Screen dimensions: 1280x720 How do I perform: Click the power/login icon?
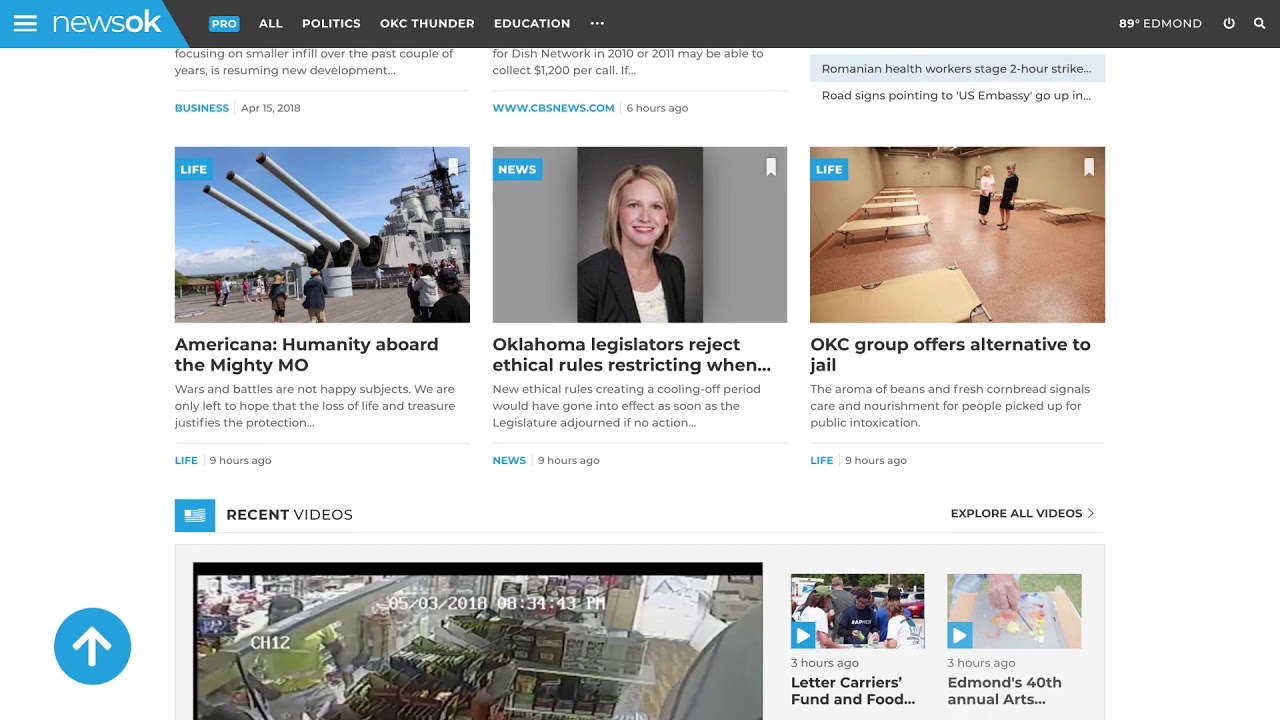pos(1229,23)
